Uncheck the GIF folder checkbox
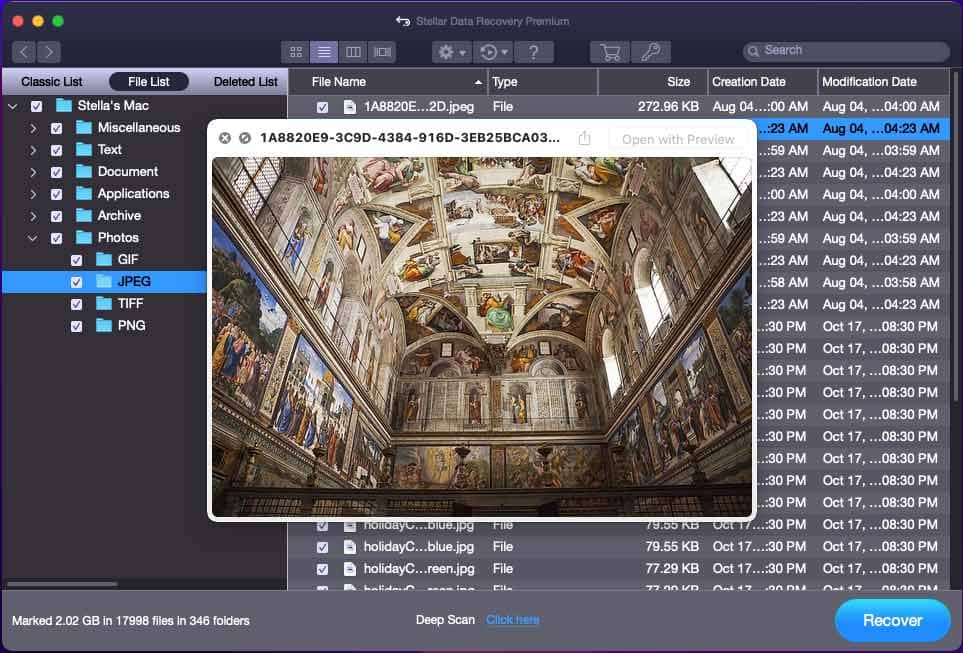Image resolution: width=963 pixels, height=653 pixels. click(76, 260)
